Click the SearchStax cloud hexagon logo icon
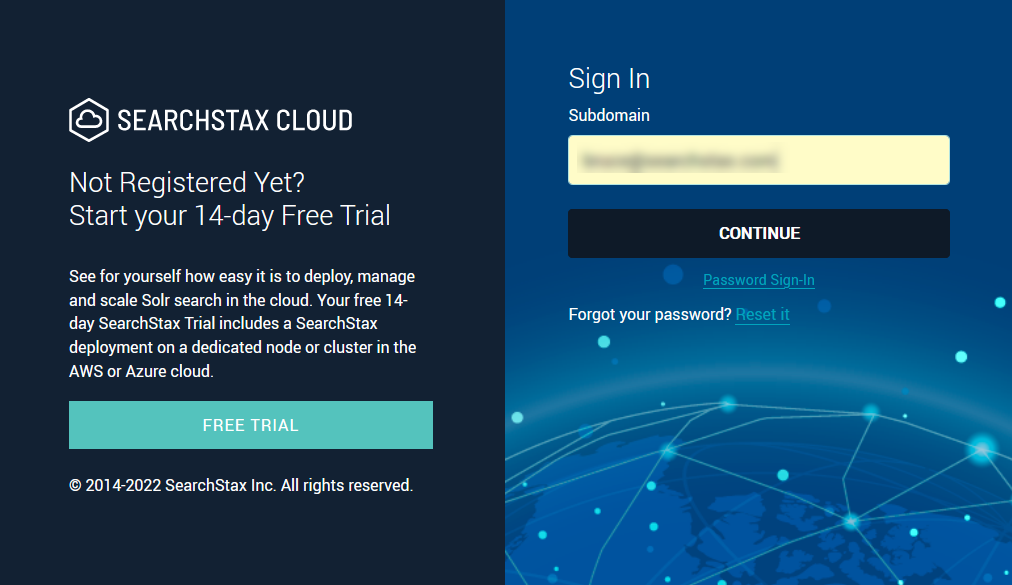The image size is (1012, 585). (88, 120)
